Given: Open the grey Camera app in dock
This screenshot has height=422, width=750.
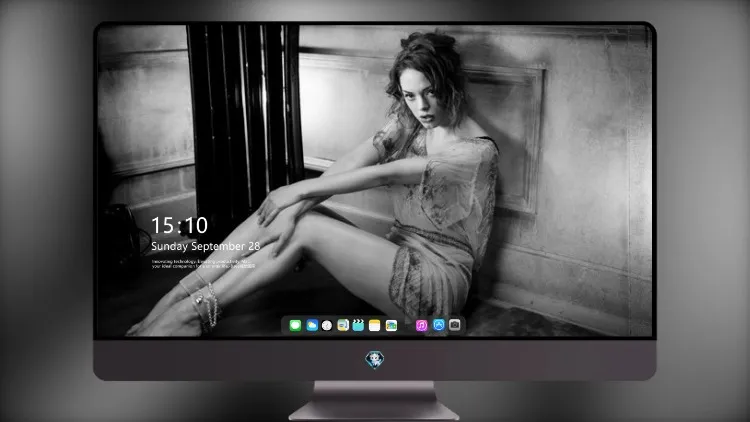Looking at the screenshot, I should tap(454, 325).
